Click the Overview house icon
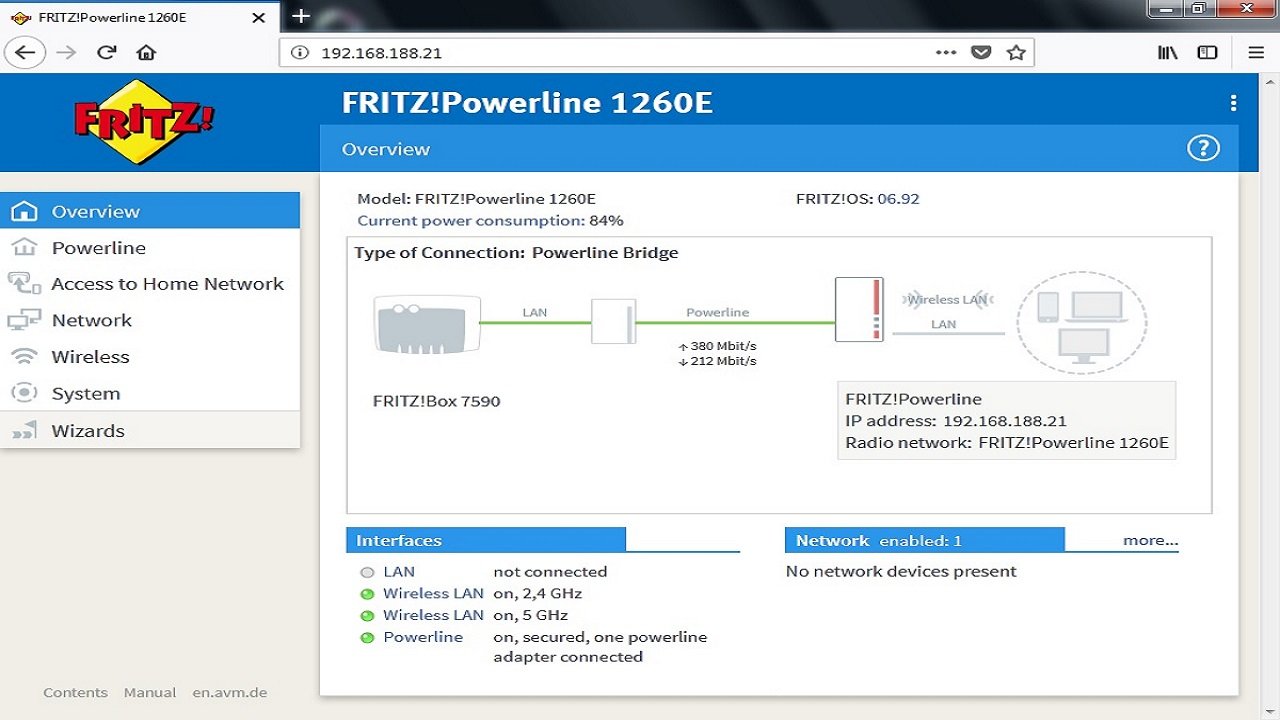The height and width of the screenshot is (720, 1280). 24,211
